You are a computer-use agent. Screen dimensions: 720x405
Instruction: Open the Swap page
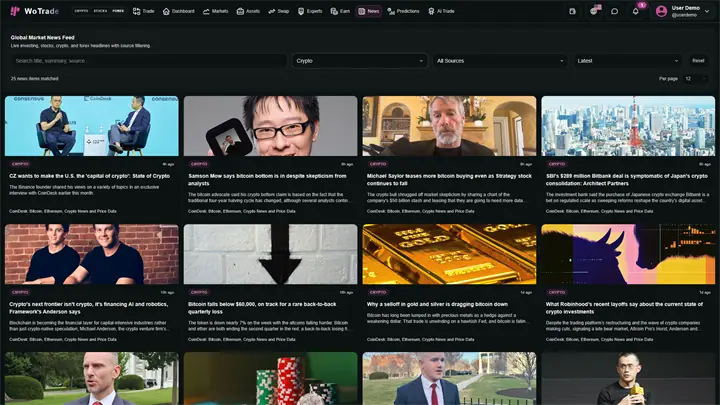pos(278,11)
